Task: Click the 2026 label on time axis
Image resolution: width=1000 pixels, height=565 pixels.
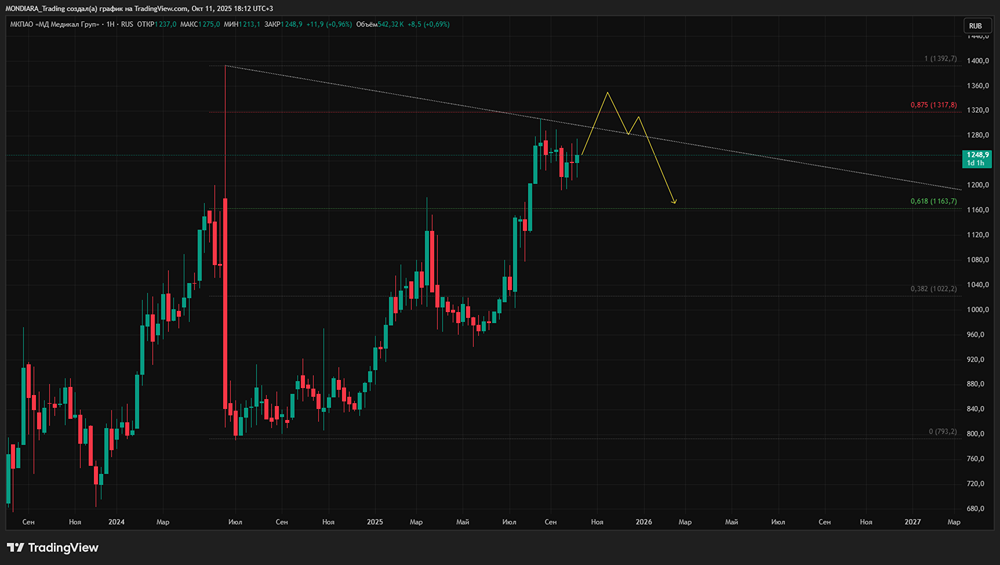Action: click(644, 522)
